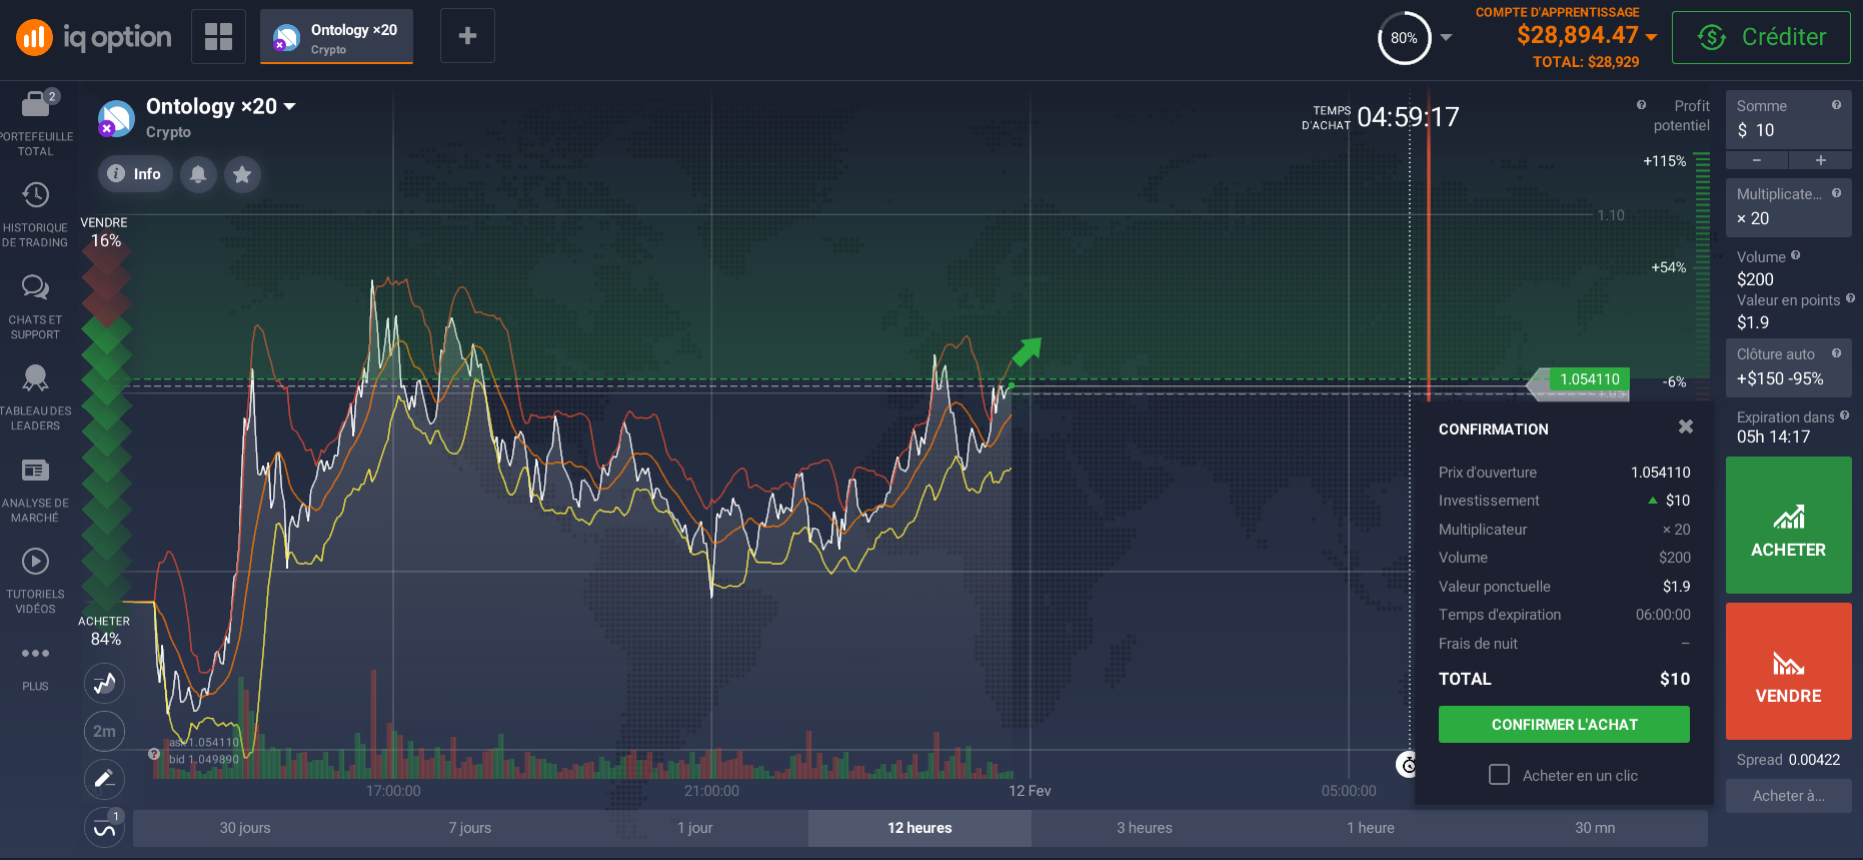Open the Plus three-dots menu

tap(35, 653)
